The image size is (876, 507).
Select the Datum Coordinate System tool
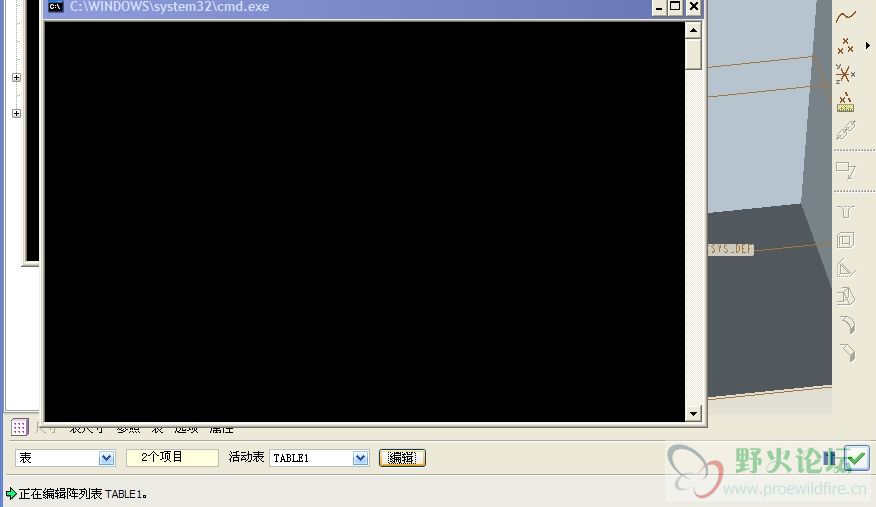(x=845, y=74)
